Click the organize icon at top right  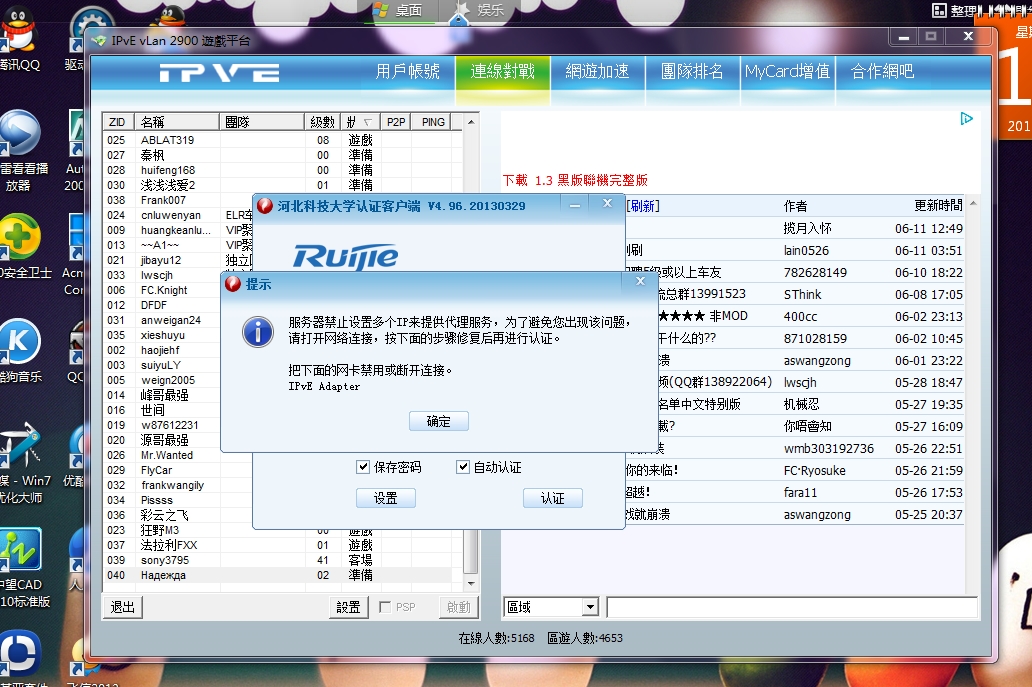point(939,10)
